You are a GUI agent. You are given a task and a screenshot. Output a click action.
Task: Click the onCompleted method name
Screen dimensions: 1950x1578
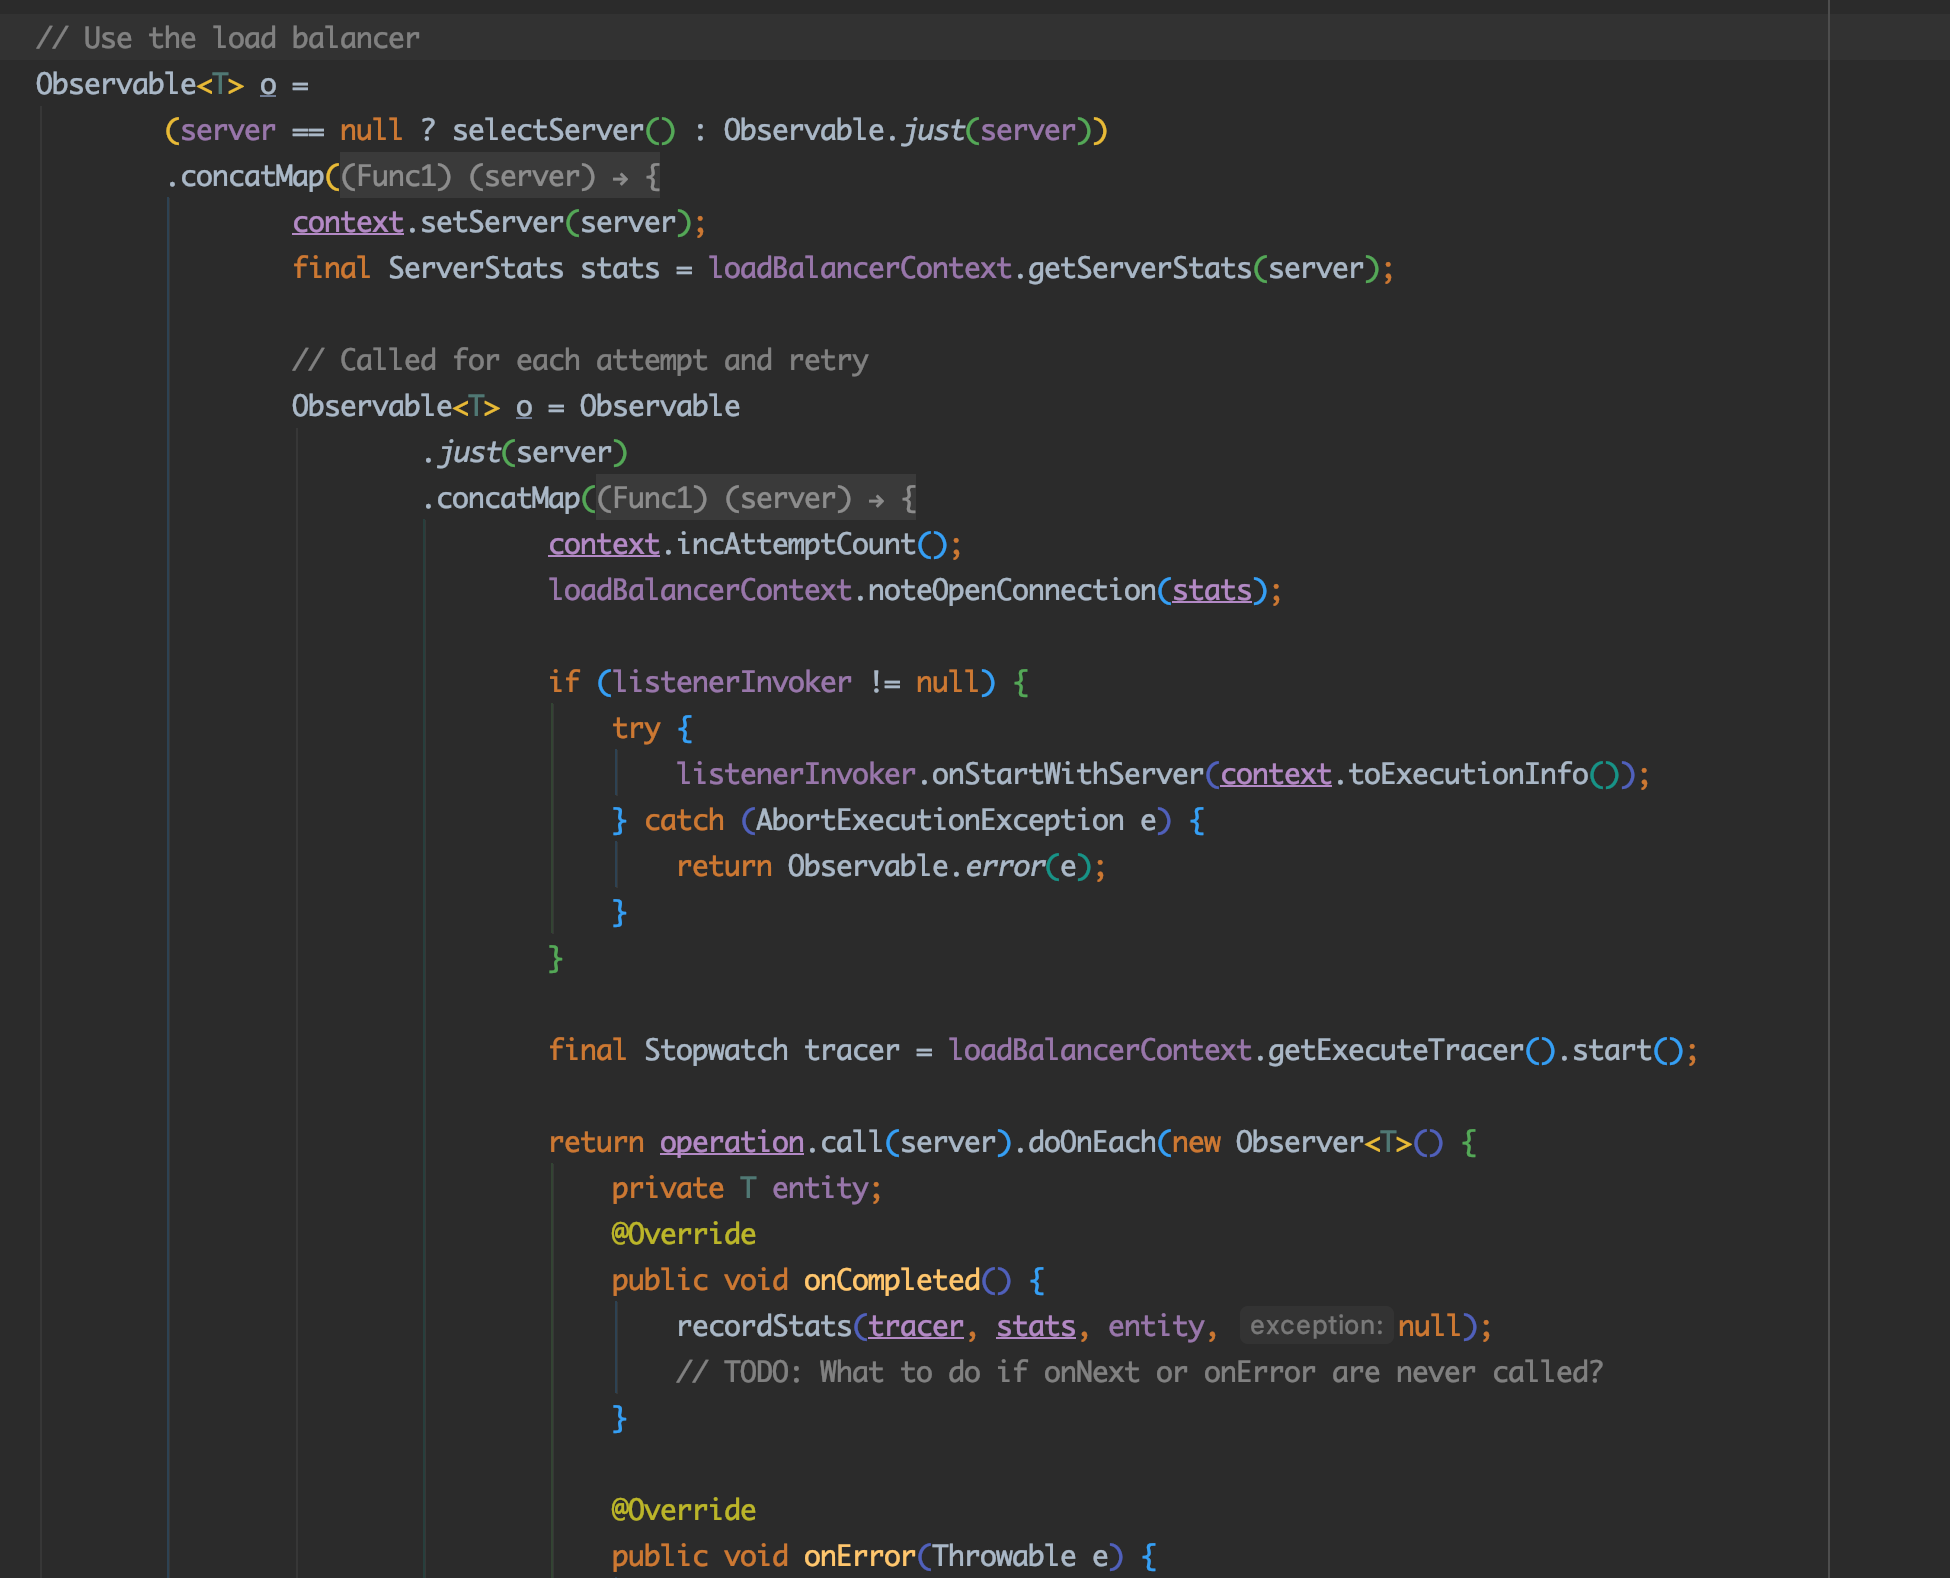click(891, 1281)
